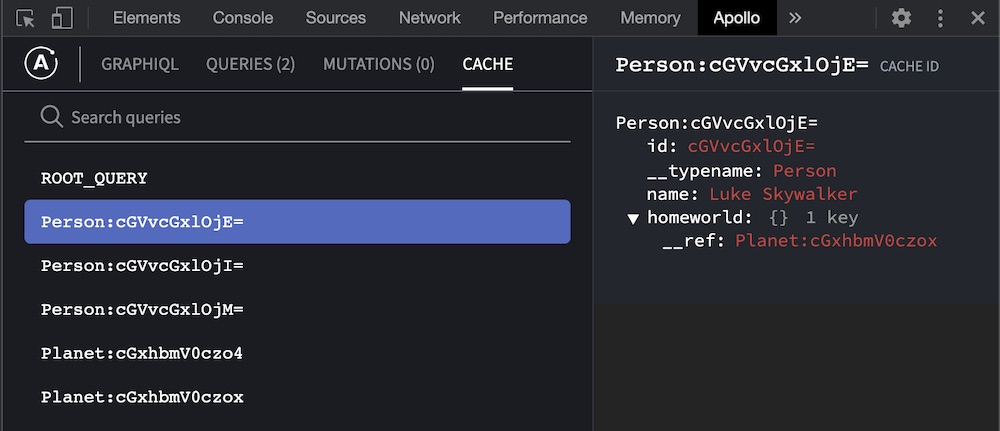The width and height of the screenshot is (1000, 431).
Task: Click the CACHE ID label
Action: click(x=909, y=66)
